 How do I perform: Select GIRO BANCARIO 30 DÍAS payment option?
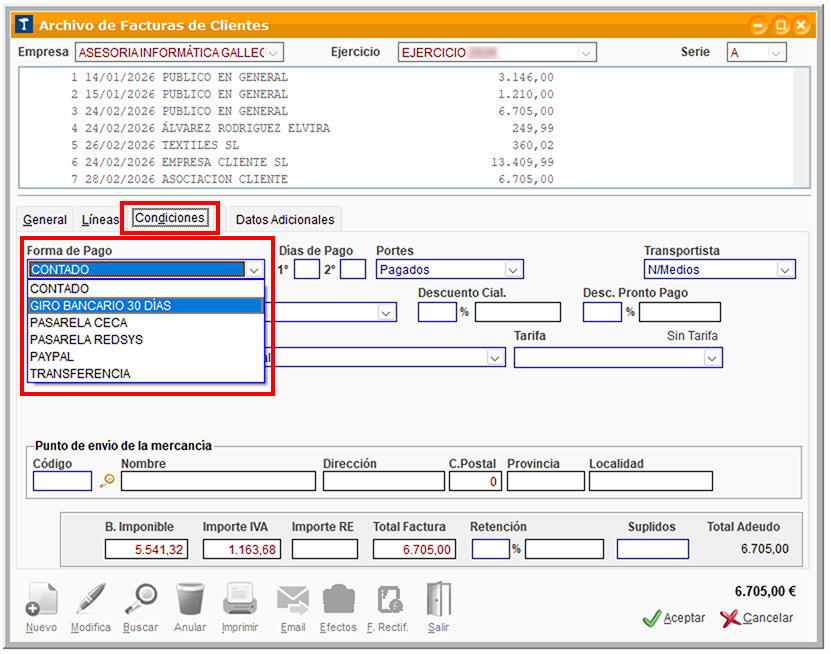click(x=146, y=306)
